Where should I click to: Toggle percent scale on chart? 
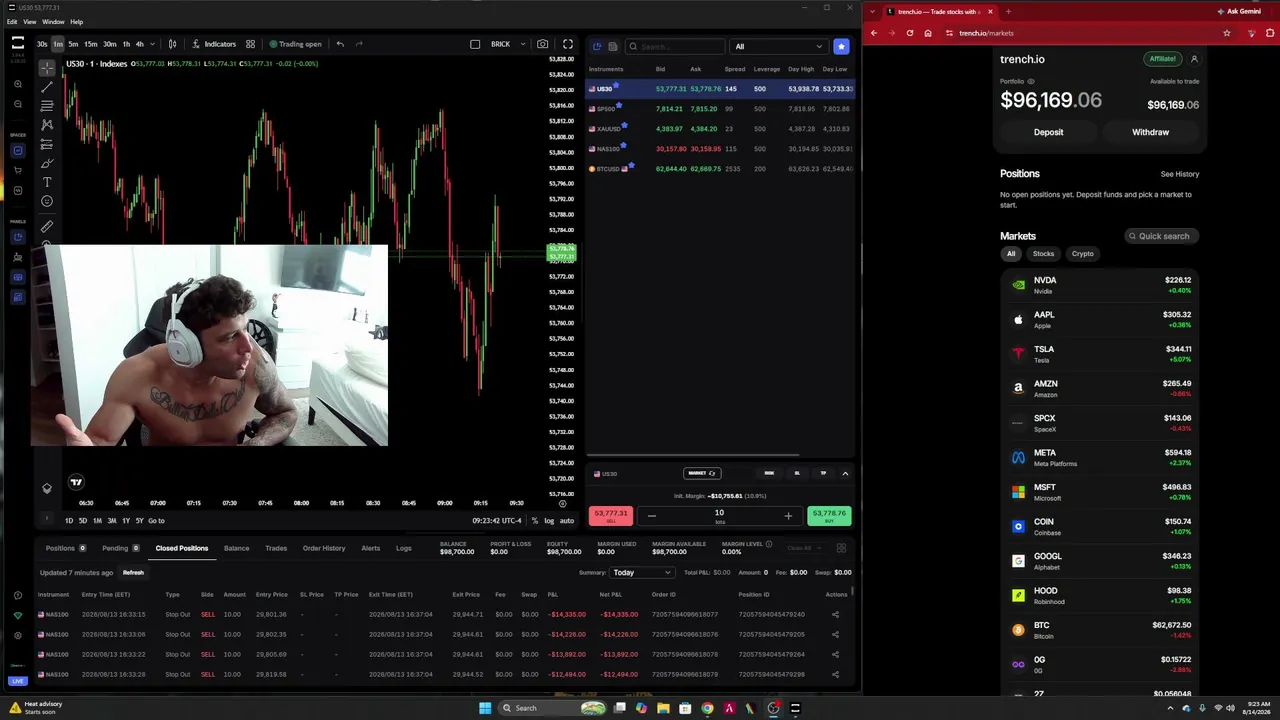click(x=535, y=520)
